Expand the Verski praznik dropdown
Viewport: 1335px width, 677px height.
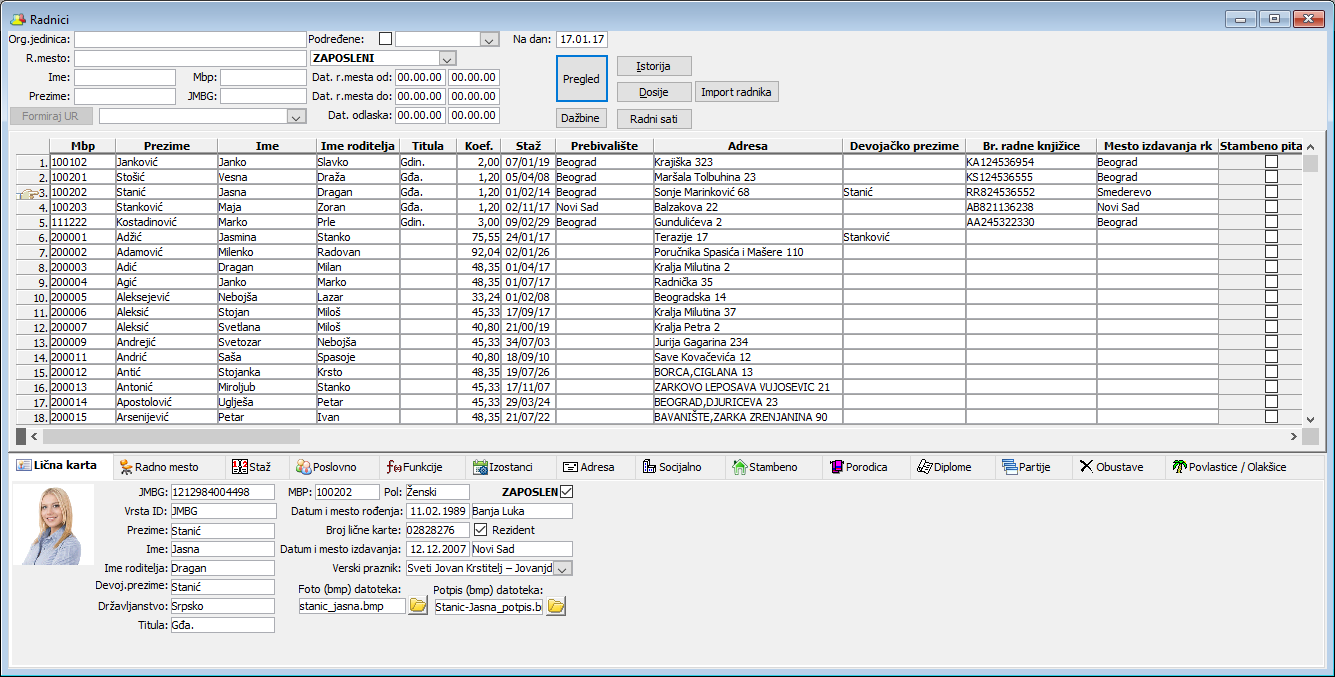562,568
